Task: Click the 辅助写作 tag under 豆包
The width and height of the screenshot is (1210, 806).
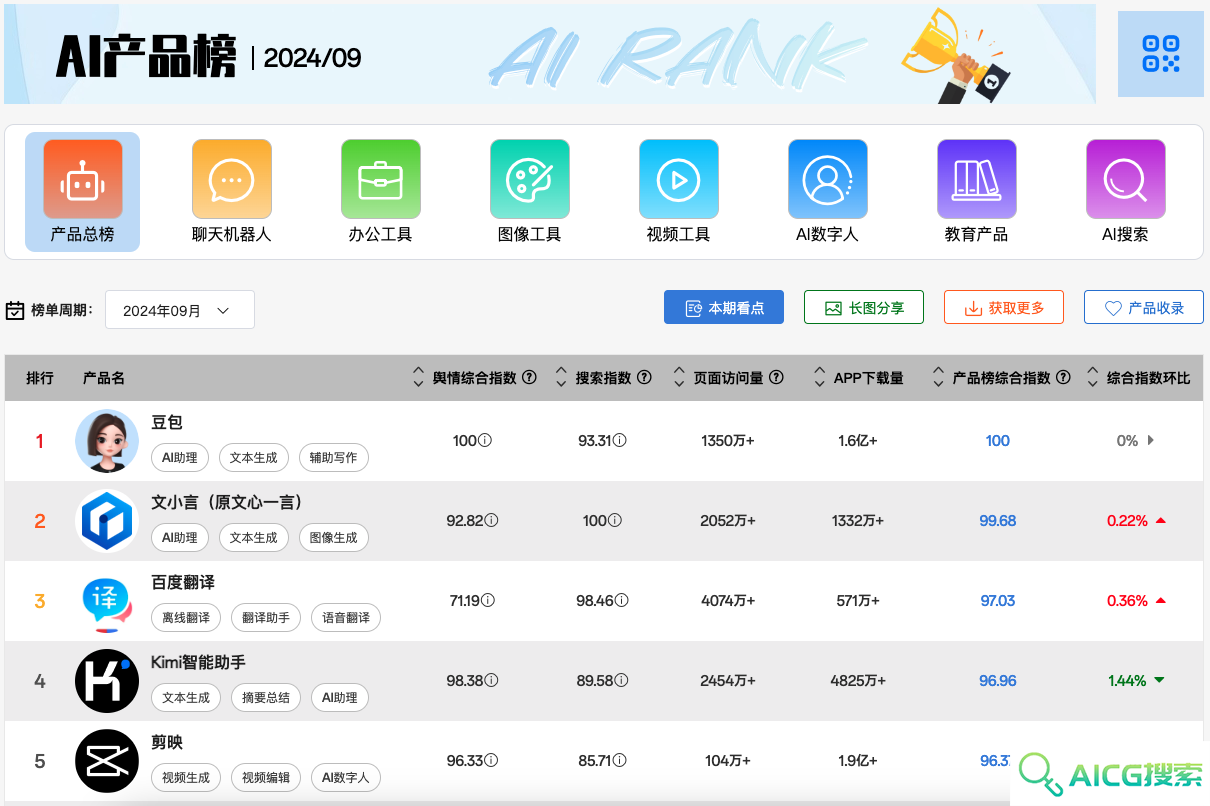Action: tap(334, 458)
